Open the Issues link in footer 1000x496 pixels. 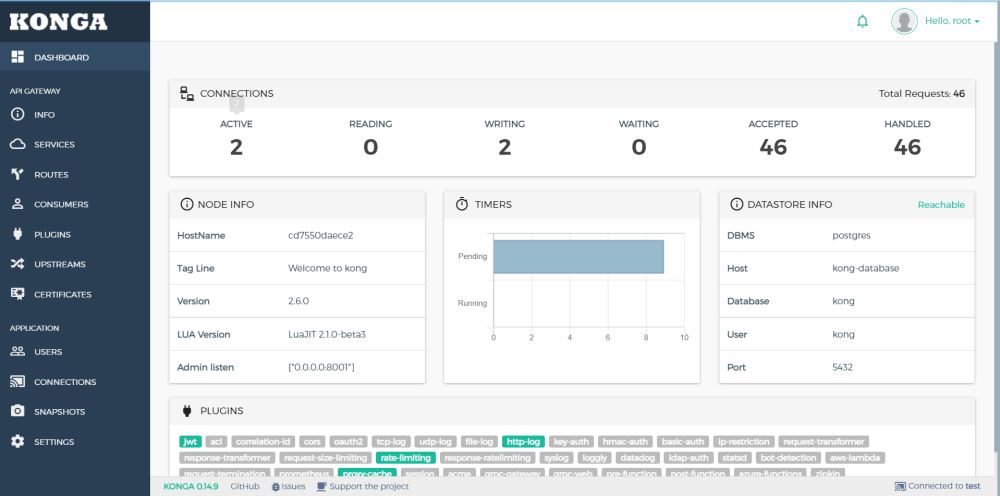pos(288,486)
